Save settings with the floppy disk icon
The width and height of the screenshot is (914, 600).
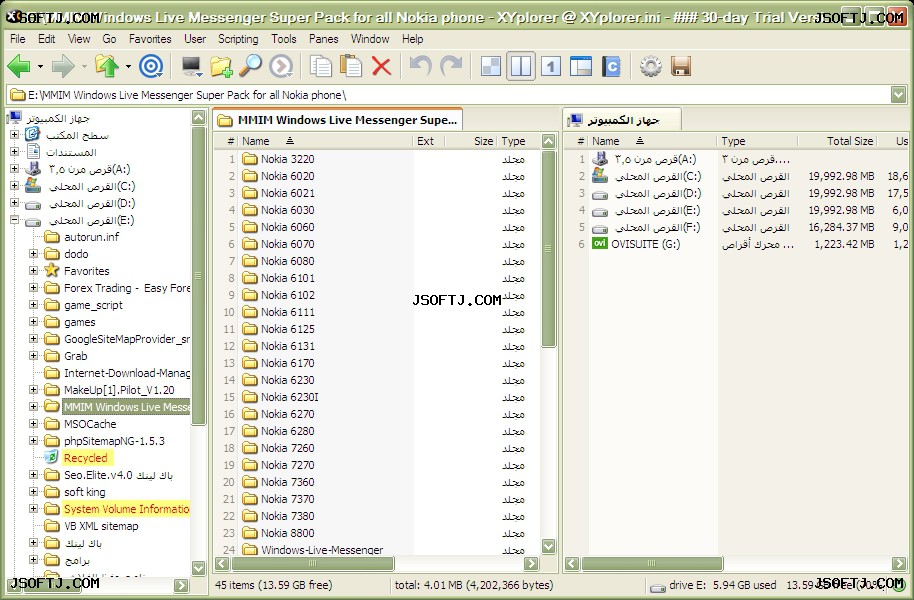681,66
